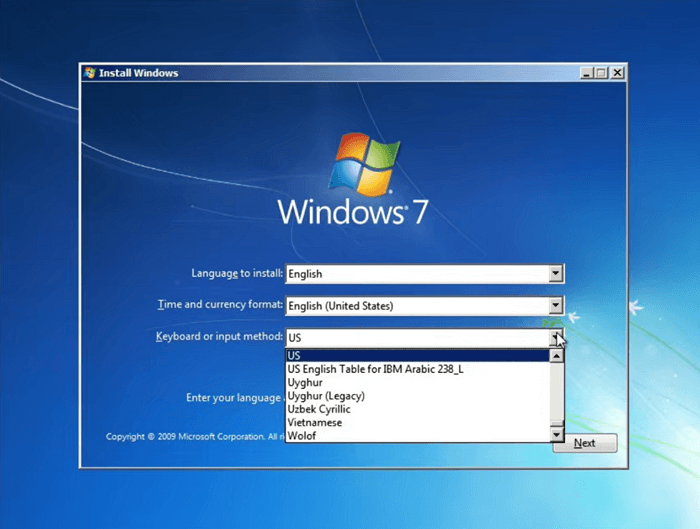
Task: Maximize the Install Windows window
Action: click(601, 73)
